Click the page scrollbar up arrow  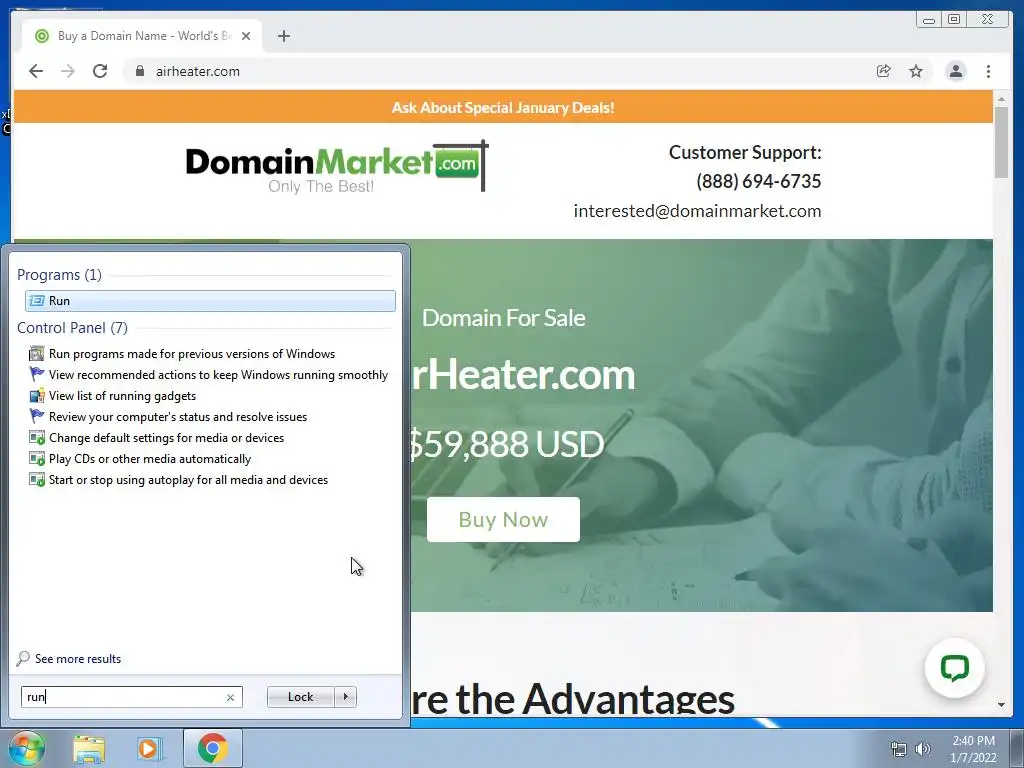tap(1001, 99)
